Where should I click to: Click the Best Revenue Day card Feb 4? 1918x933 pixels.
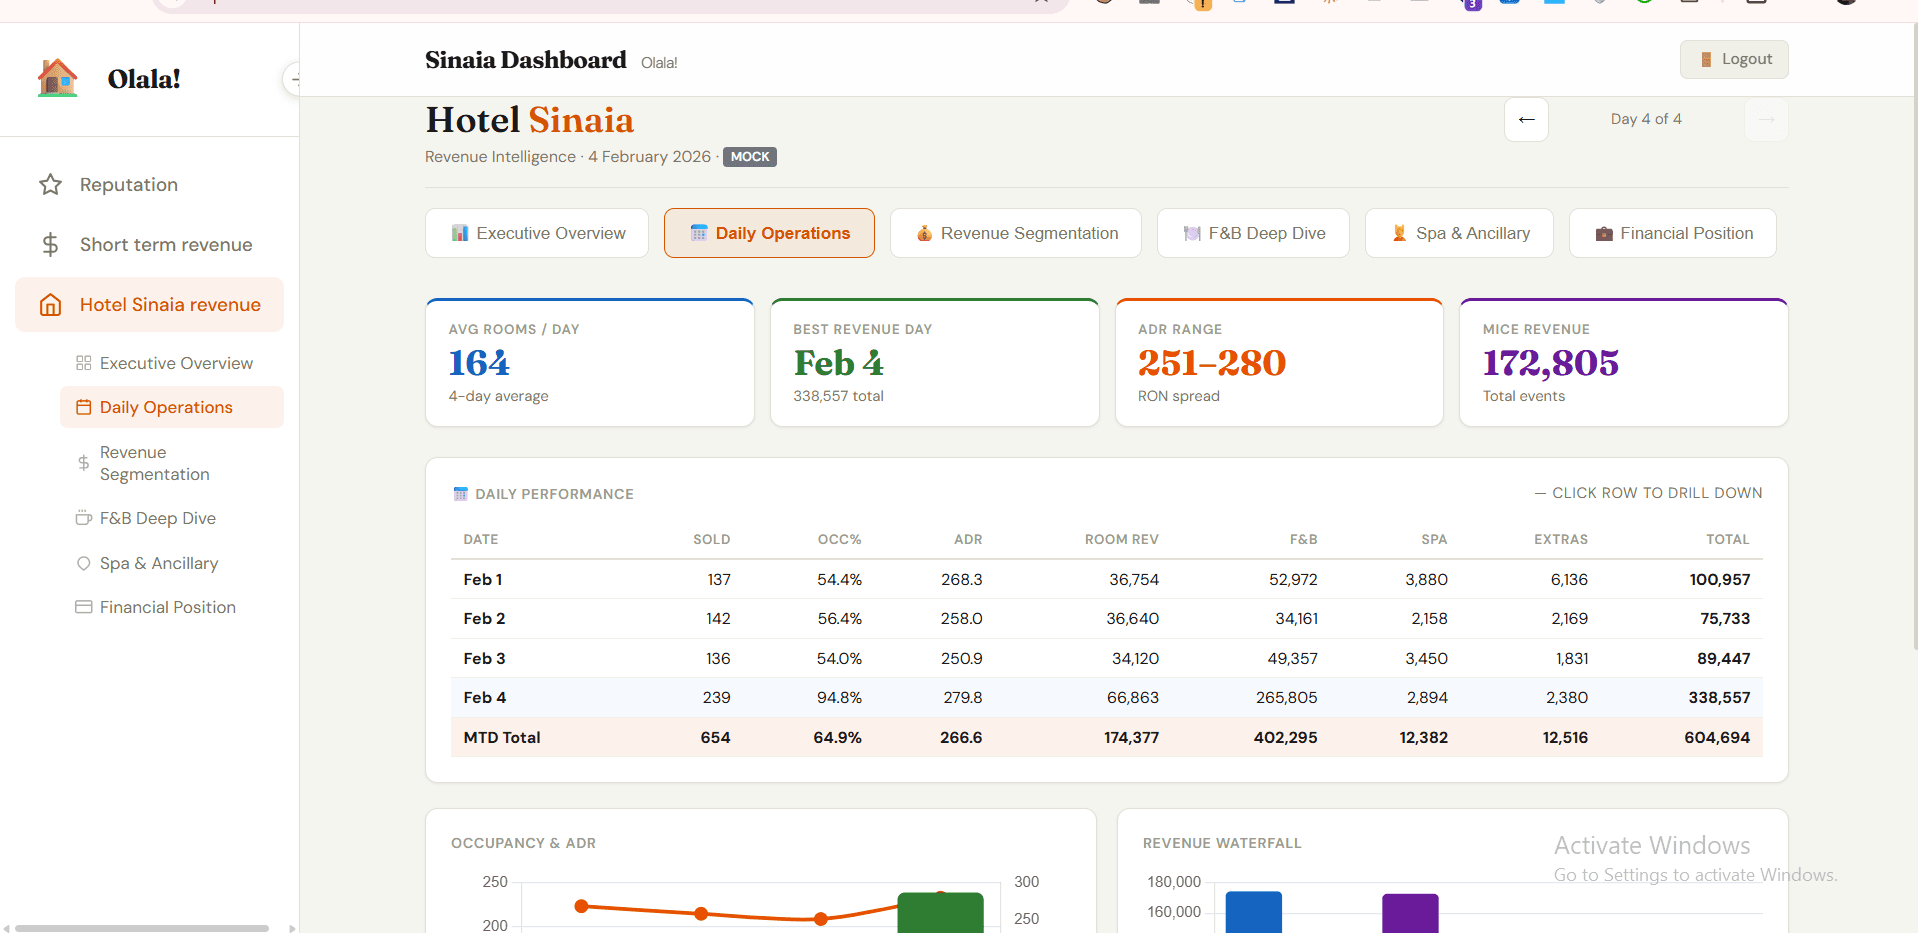[838, 363]
